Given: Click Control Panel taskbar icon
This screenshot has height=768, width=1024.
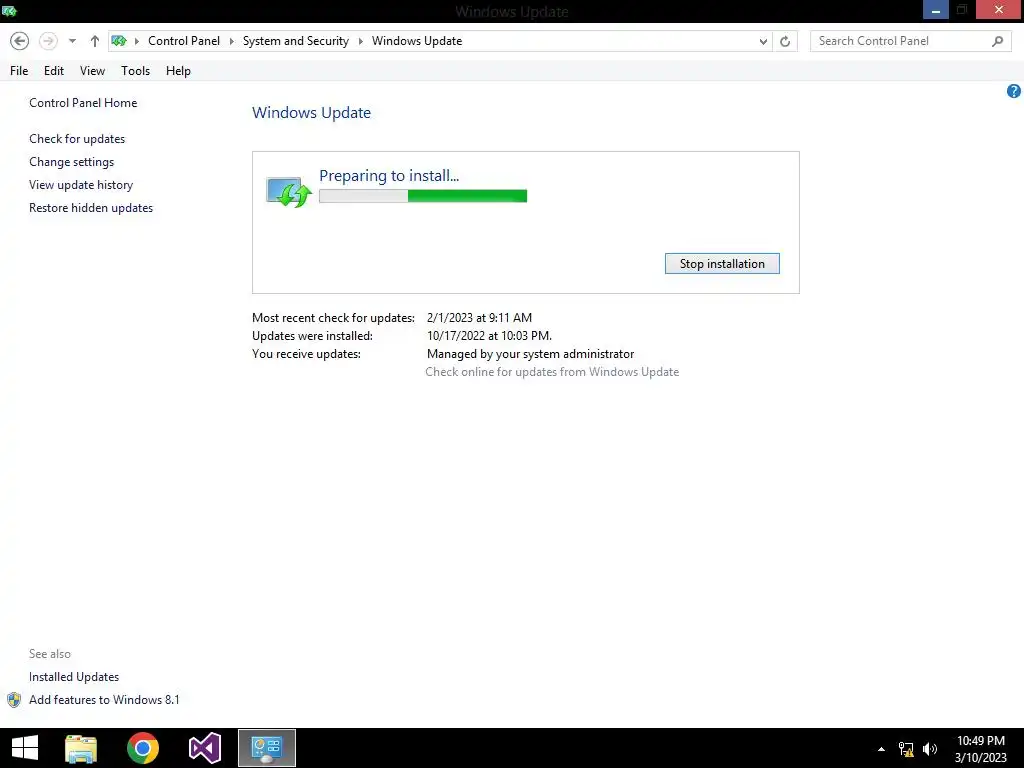Looking at the screenshot, I should click(266, 748).
